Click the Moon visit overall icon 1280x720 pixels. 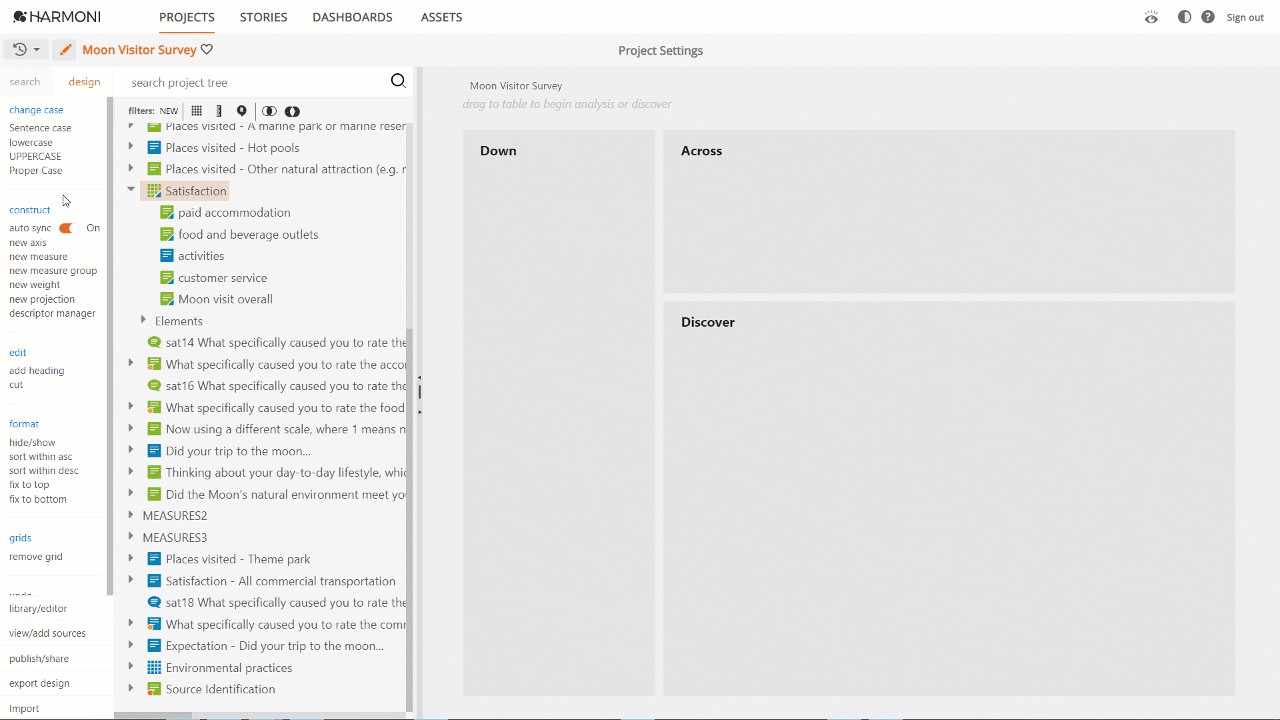coord(168,299)
